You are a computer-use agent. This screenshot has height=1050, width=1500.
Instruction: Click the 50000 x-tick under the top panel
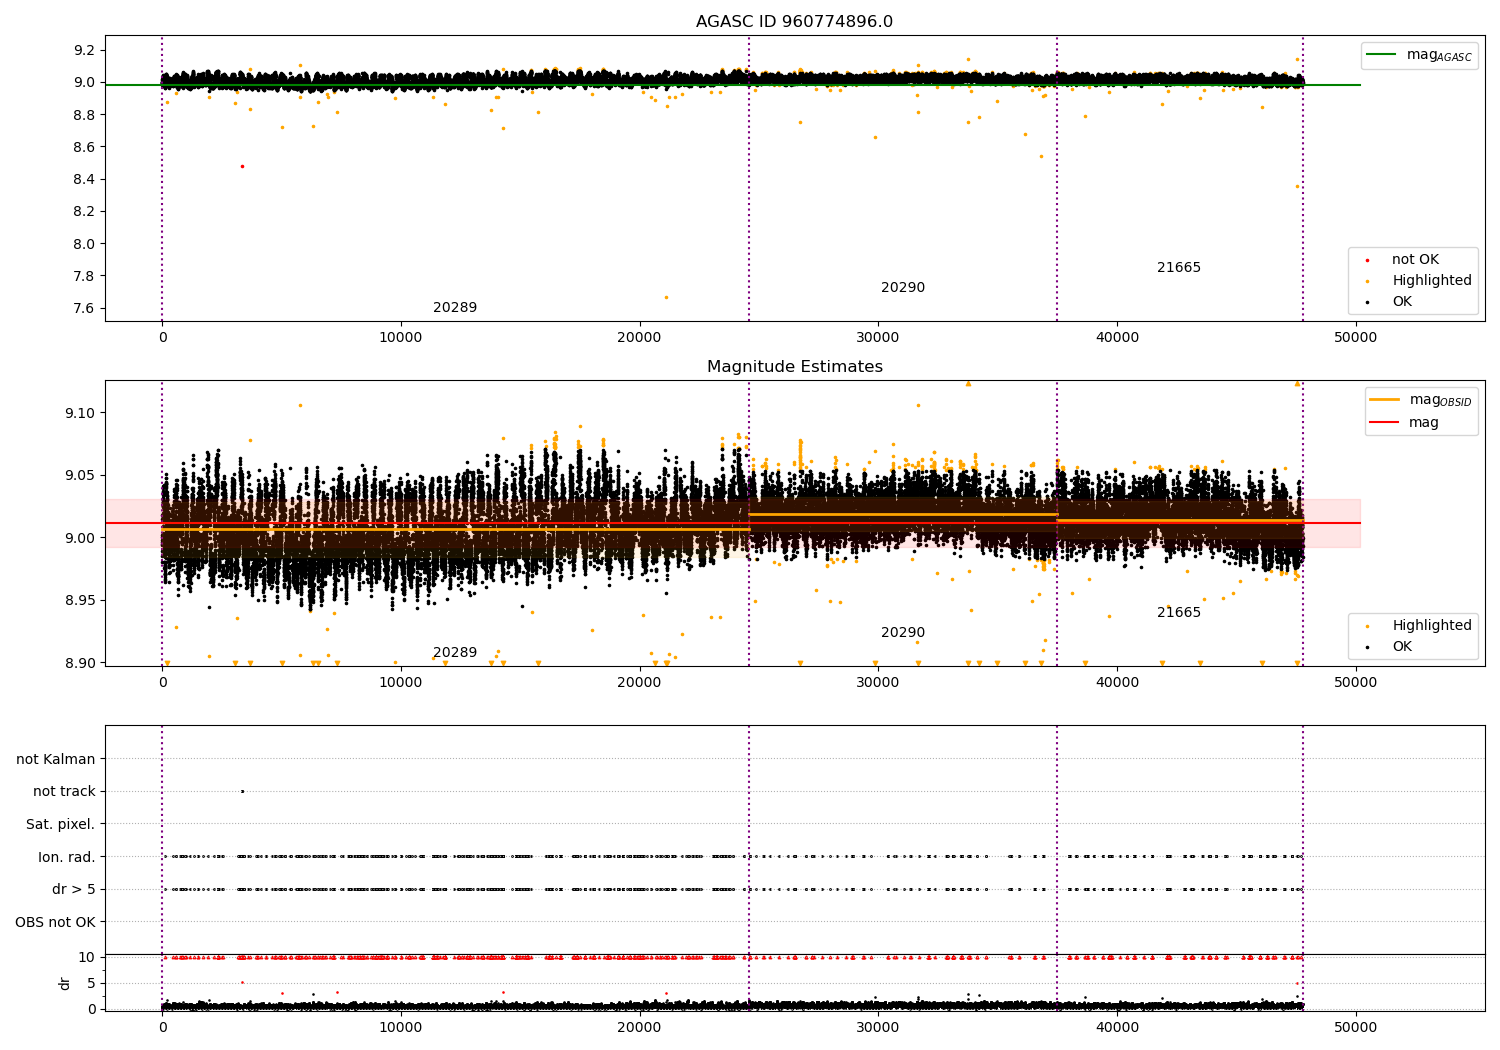1355,338
